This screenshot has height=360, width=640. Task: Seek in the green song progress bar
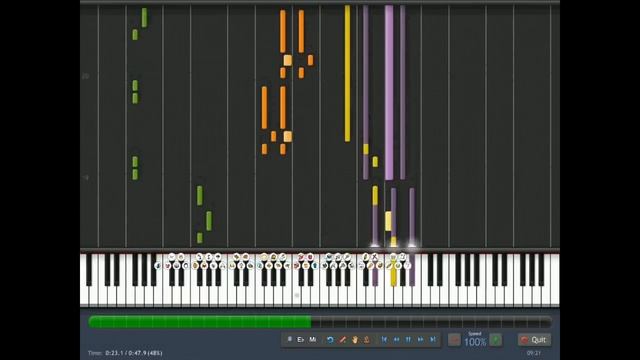click(320, 322)
